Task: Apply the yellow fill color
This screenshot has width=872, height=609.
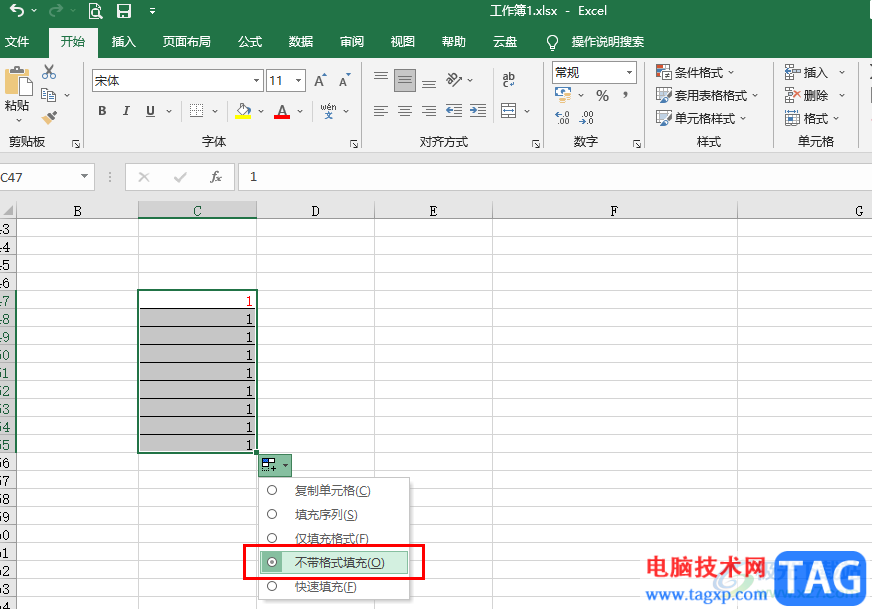Action: pos(243,111)
